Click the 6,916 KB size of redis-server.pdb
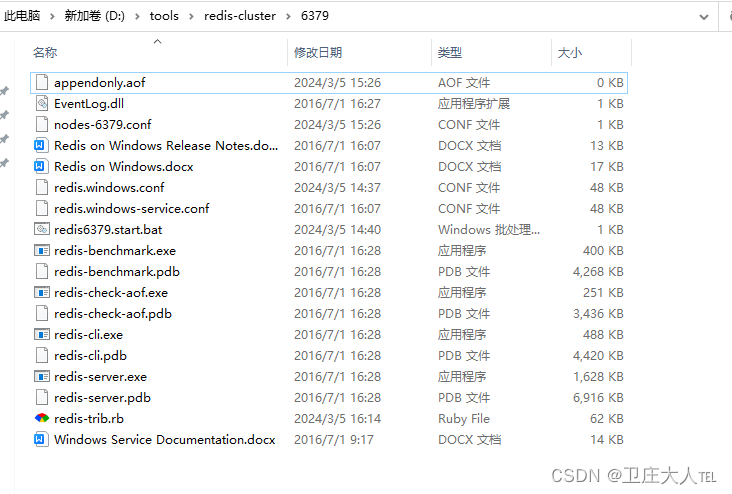The image size is (732, 494). click(x=598, y=398)
